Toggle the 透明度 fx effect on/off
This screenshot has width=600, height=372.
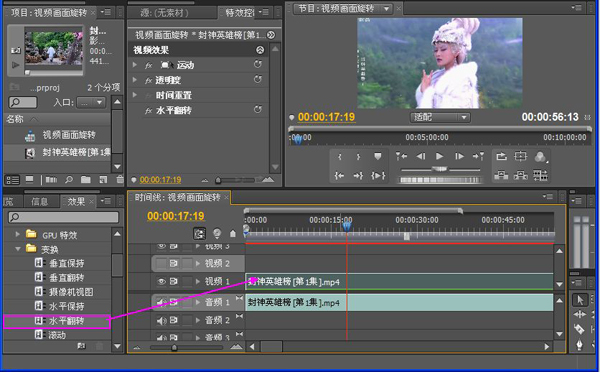tap(149, 80)
